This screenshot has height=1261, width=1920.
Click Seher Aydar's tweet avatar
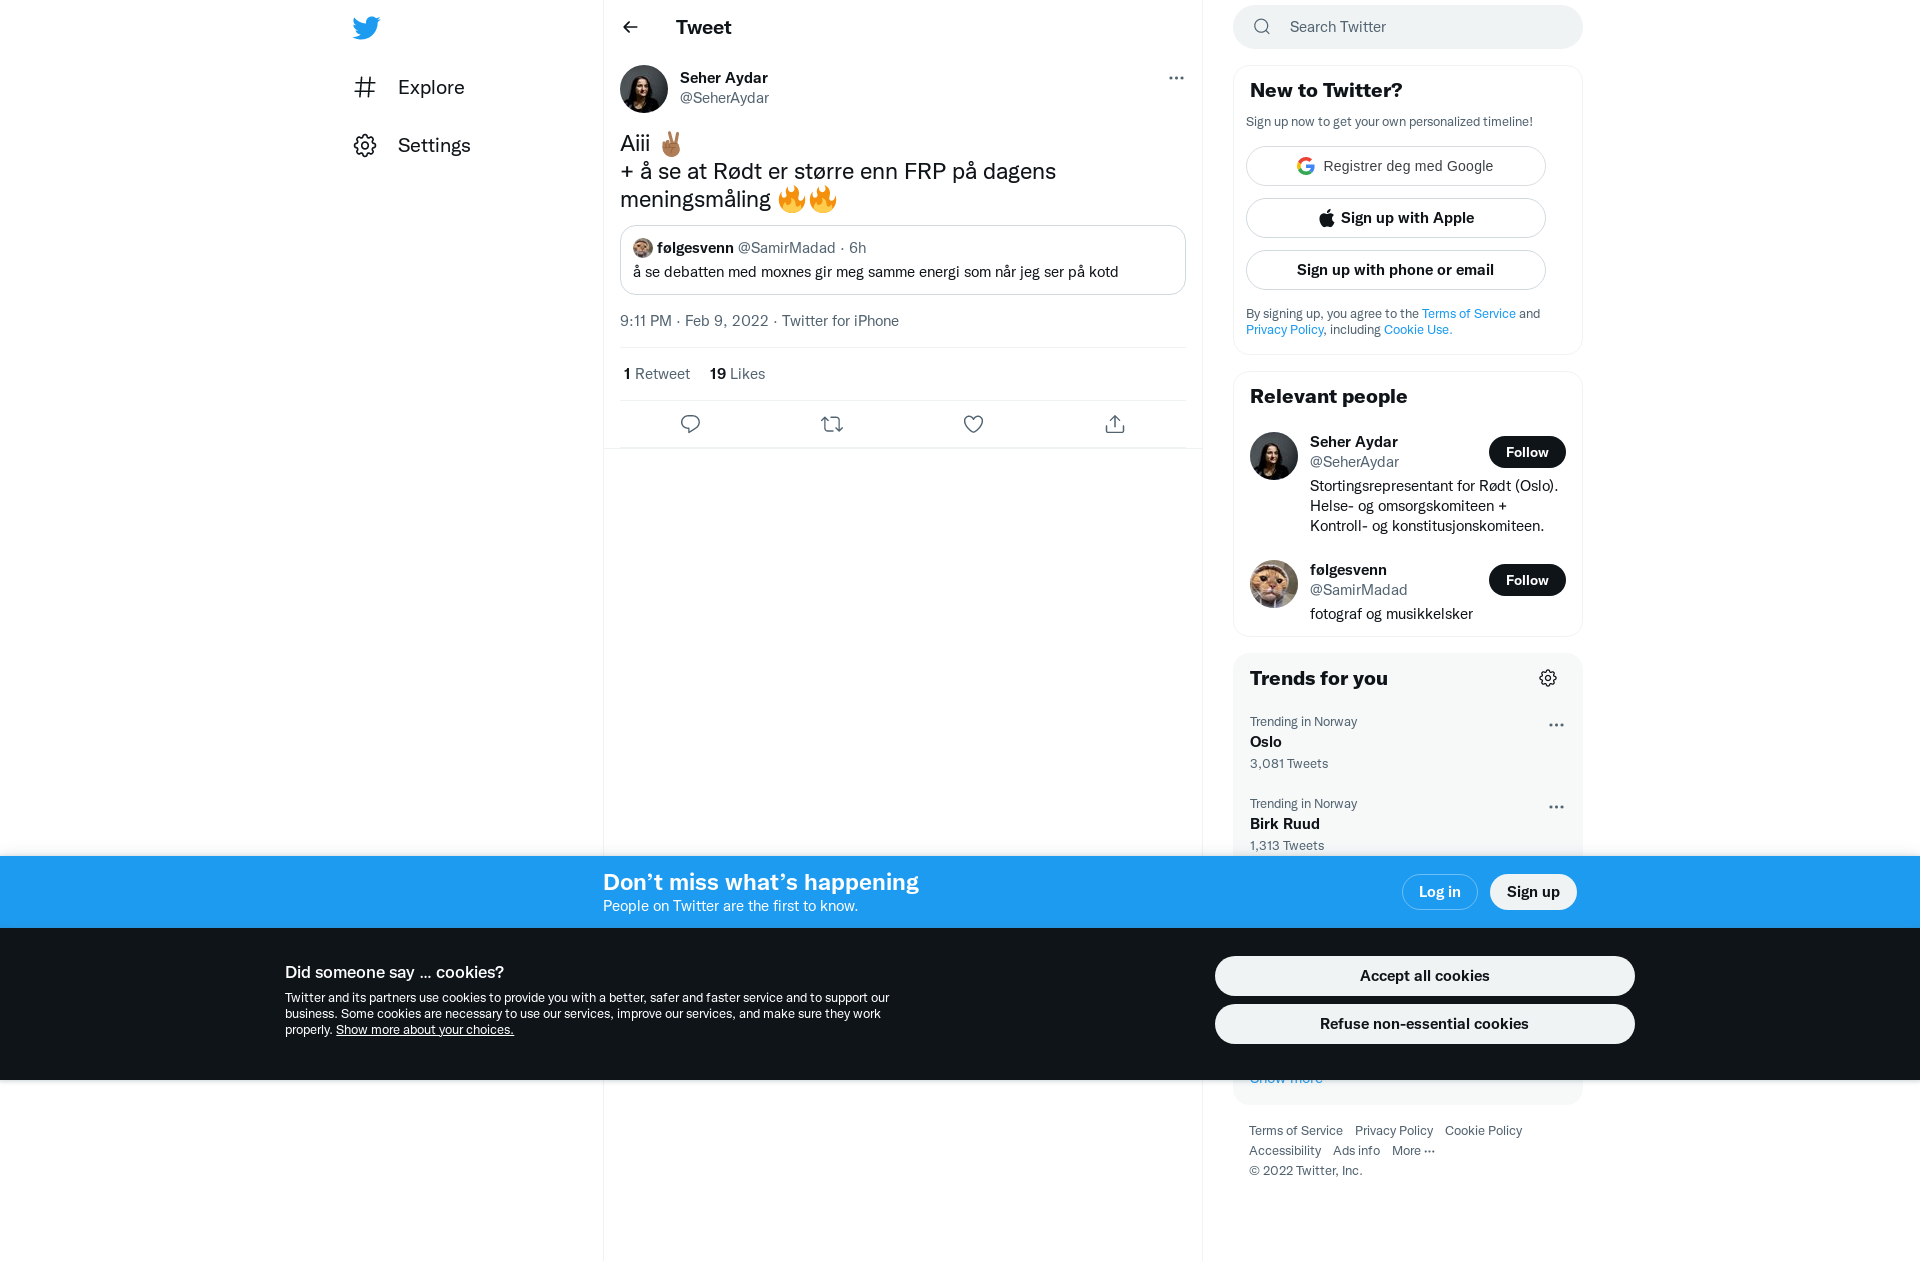click(644, 89)
